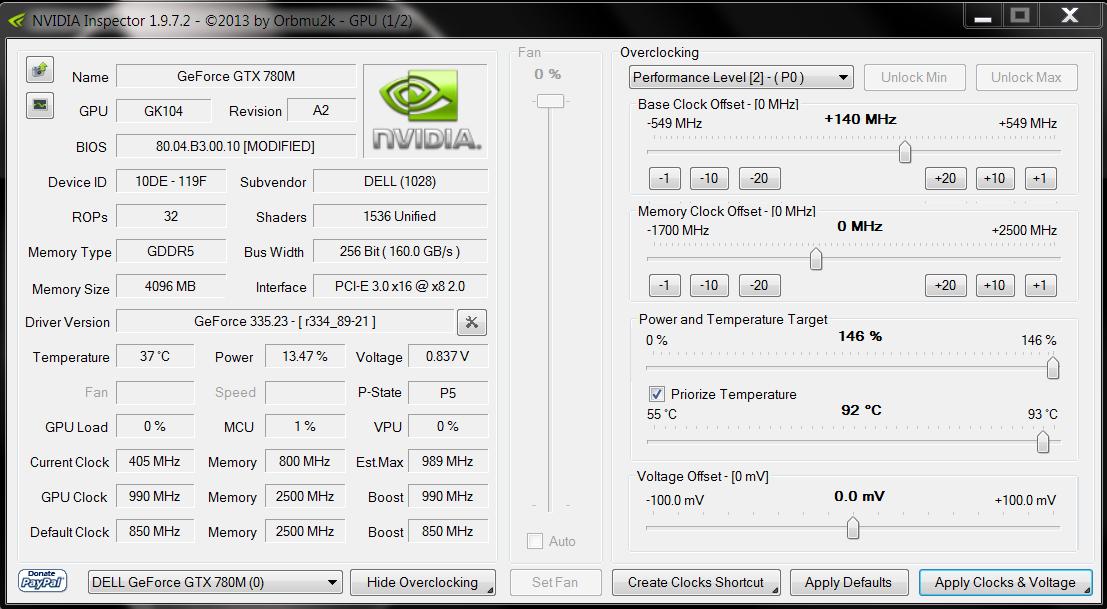Click -10 under Base Clock Offset

(x=709, y=179)
